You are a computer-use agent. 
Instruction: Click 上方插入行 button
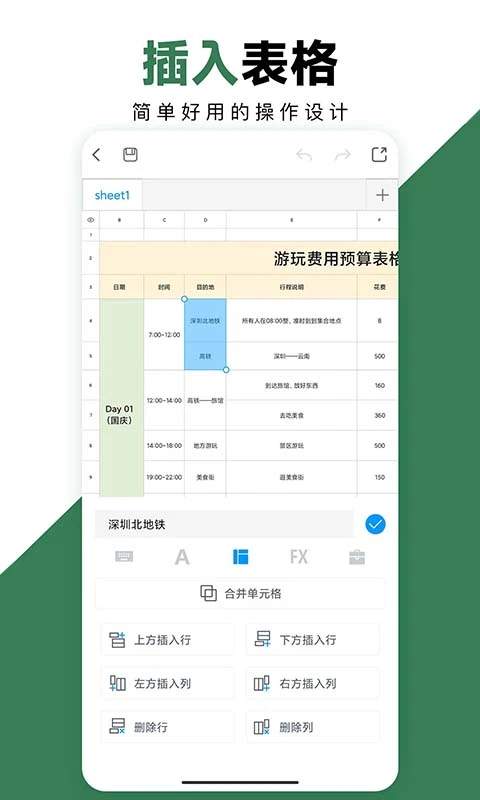point(167,639)
